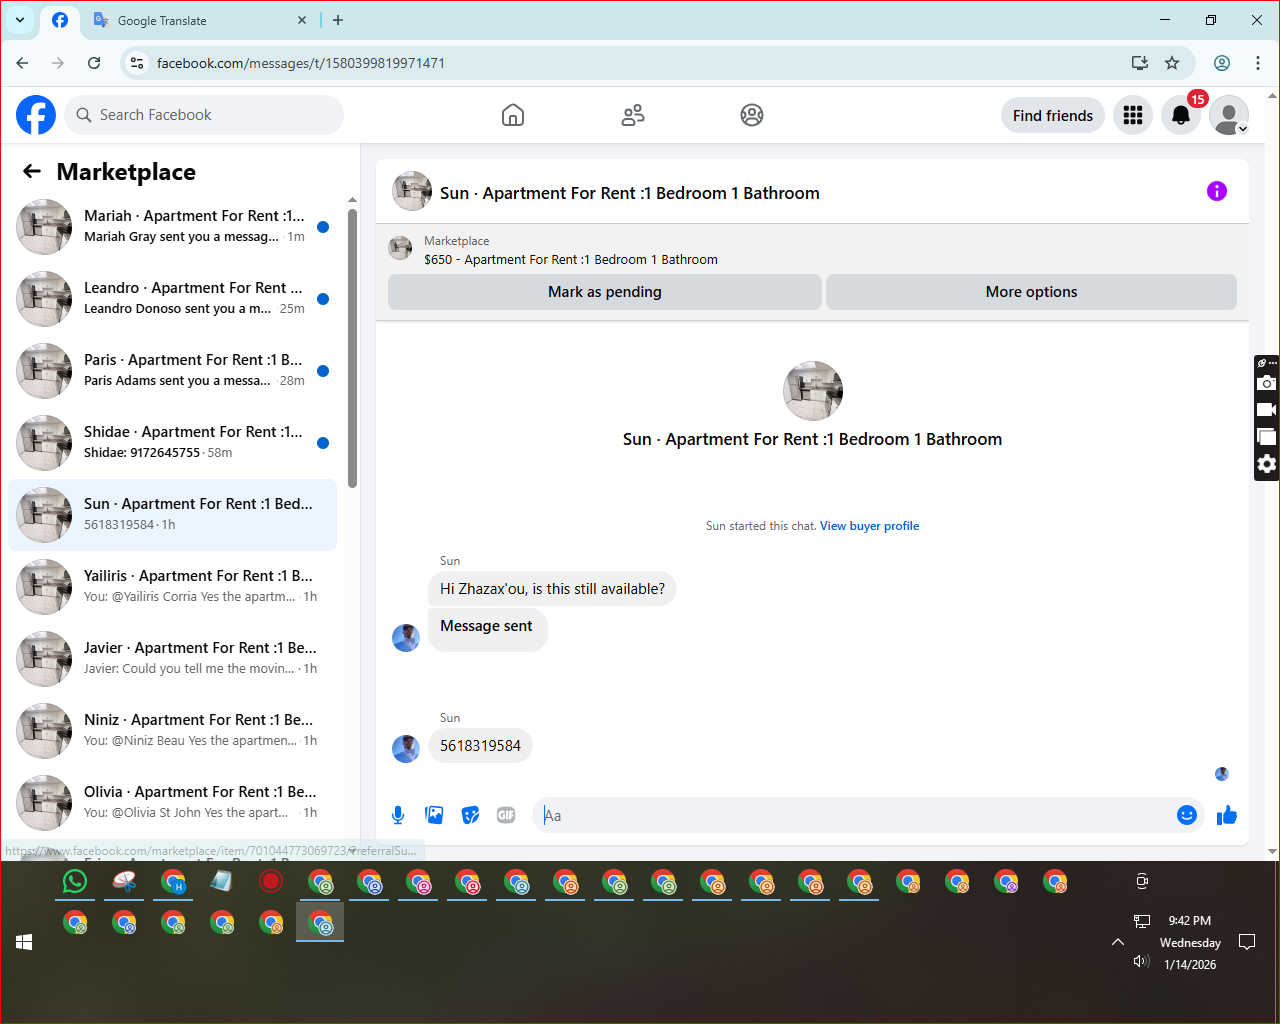
Task: Open the notifications bell icon
Action: coord(1181,115)
